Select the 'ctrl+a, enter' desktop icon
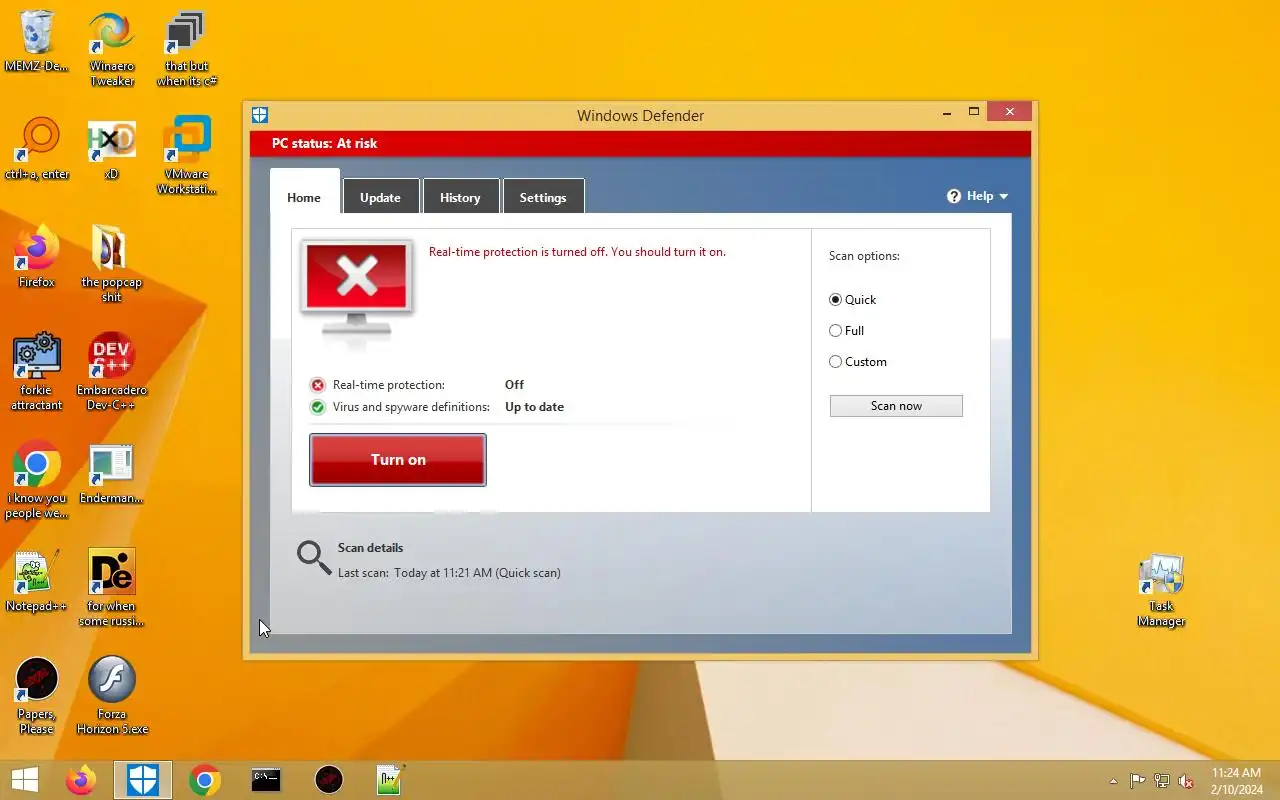 [x=37, y=149]
